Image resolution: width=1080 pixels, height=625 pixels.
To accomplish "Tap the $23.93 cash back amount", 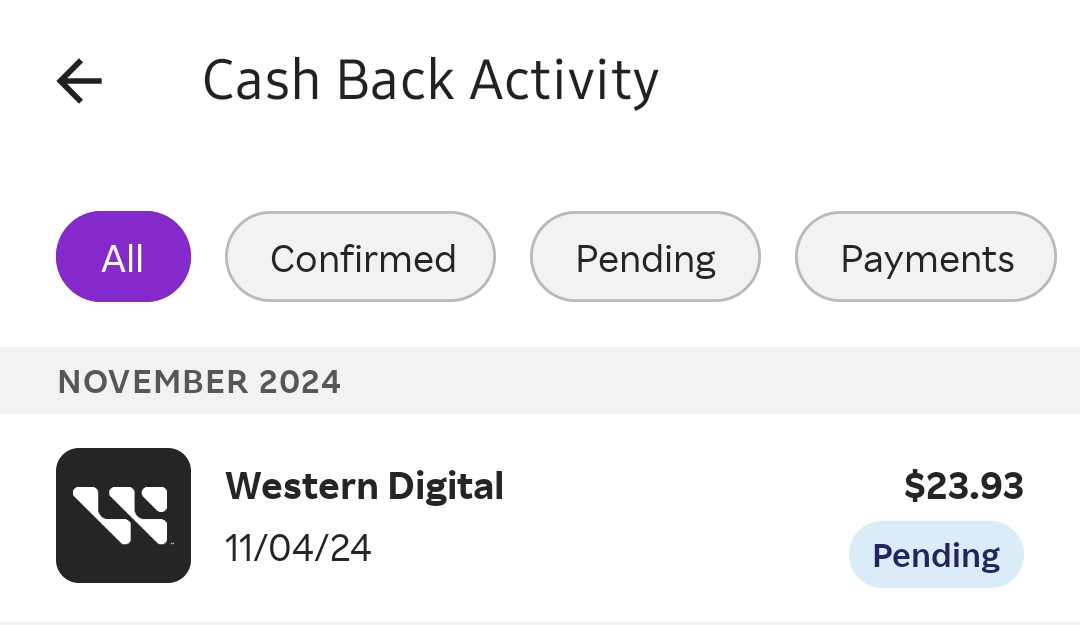I will click(964, 486).
